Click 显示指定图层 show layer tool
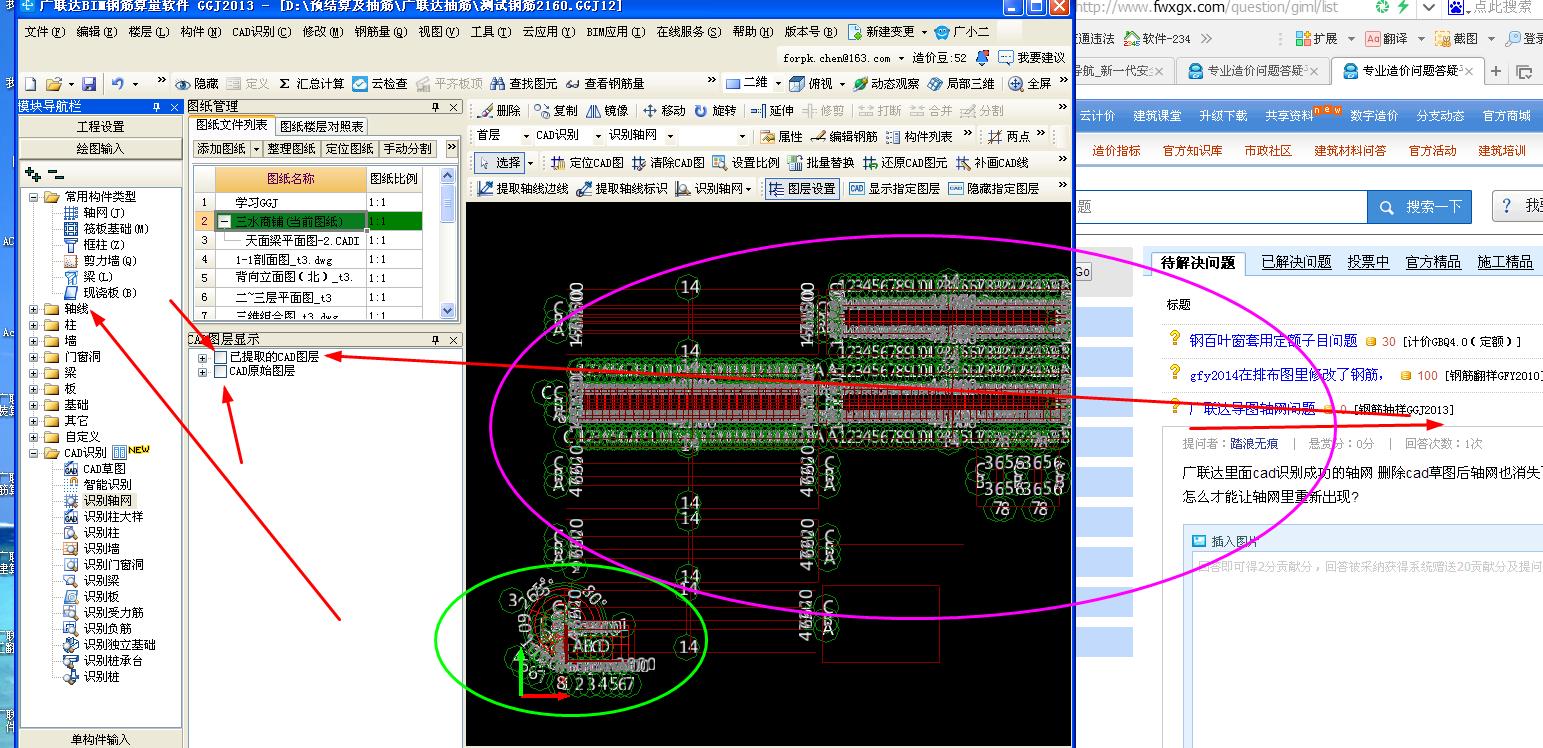Viewport: 1543px width, 748px height. coord(894,188)
